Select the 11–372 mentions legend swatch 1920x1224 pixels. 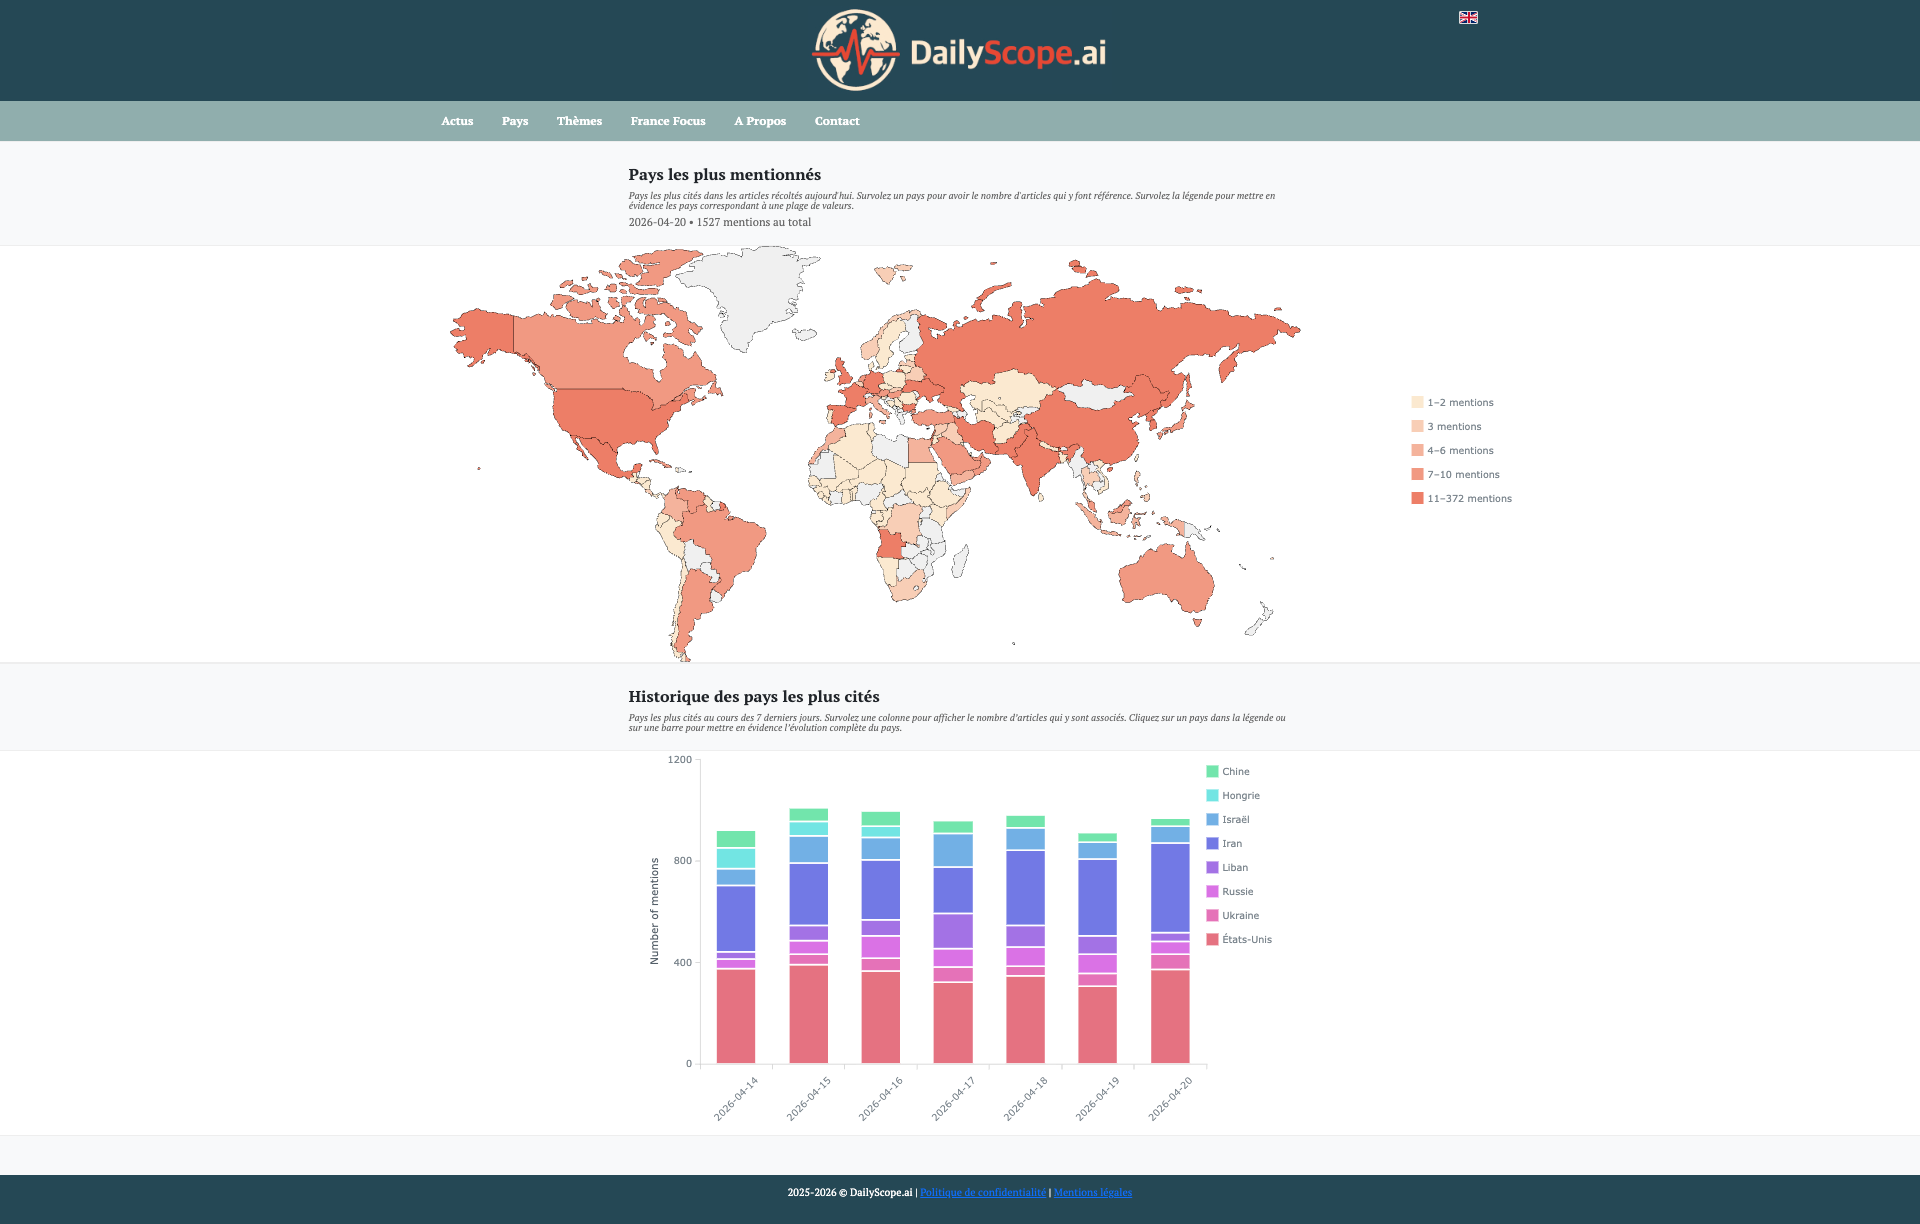tap(1417, 498)
